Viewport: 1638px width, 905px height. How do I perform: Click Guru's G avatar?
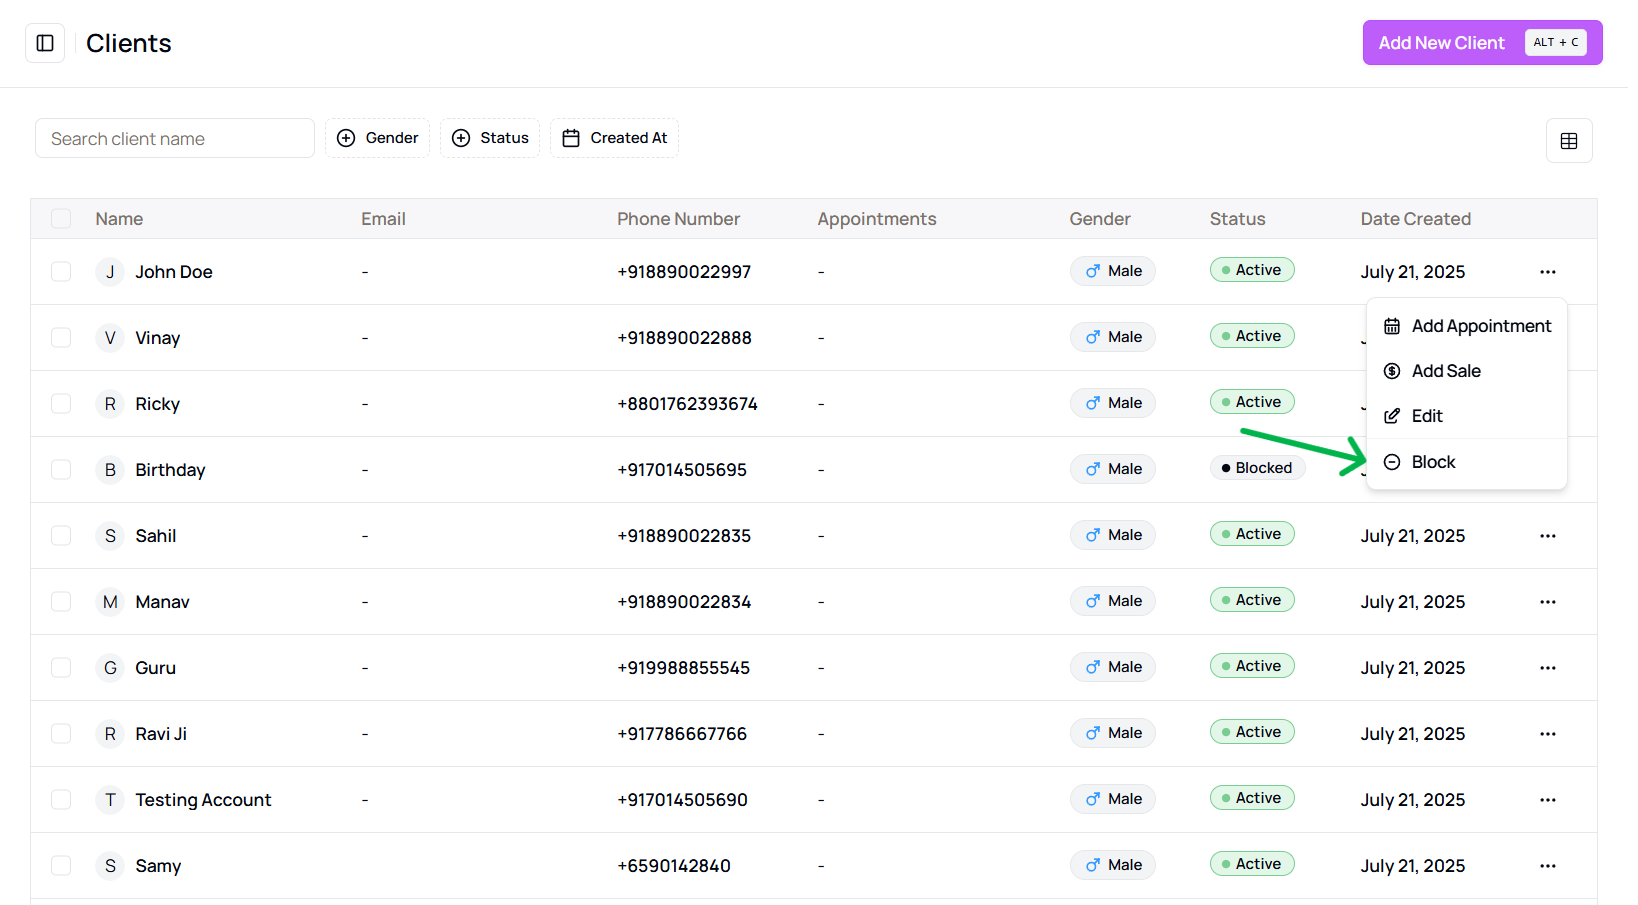pos(110,668)
